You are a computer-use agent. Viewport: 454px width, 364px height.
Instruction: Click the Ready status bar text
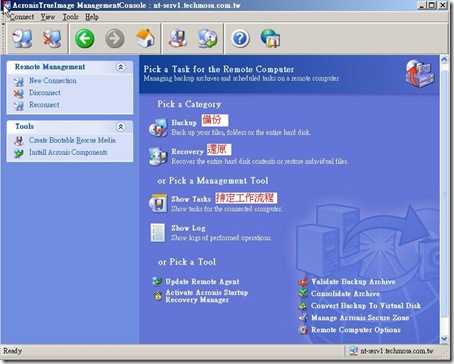pos(12,351)
